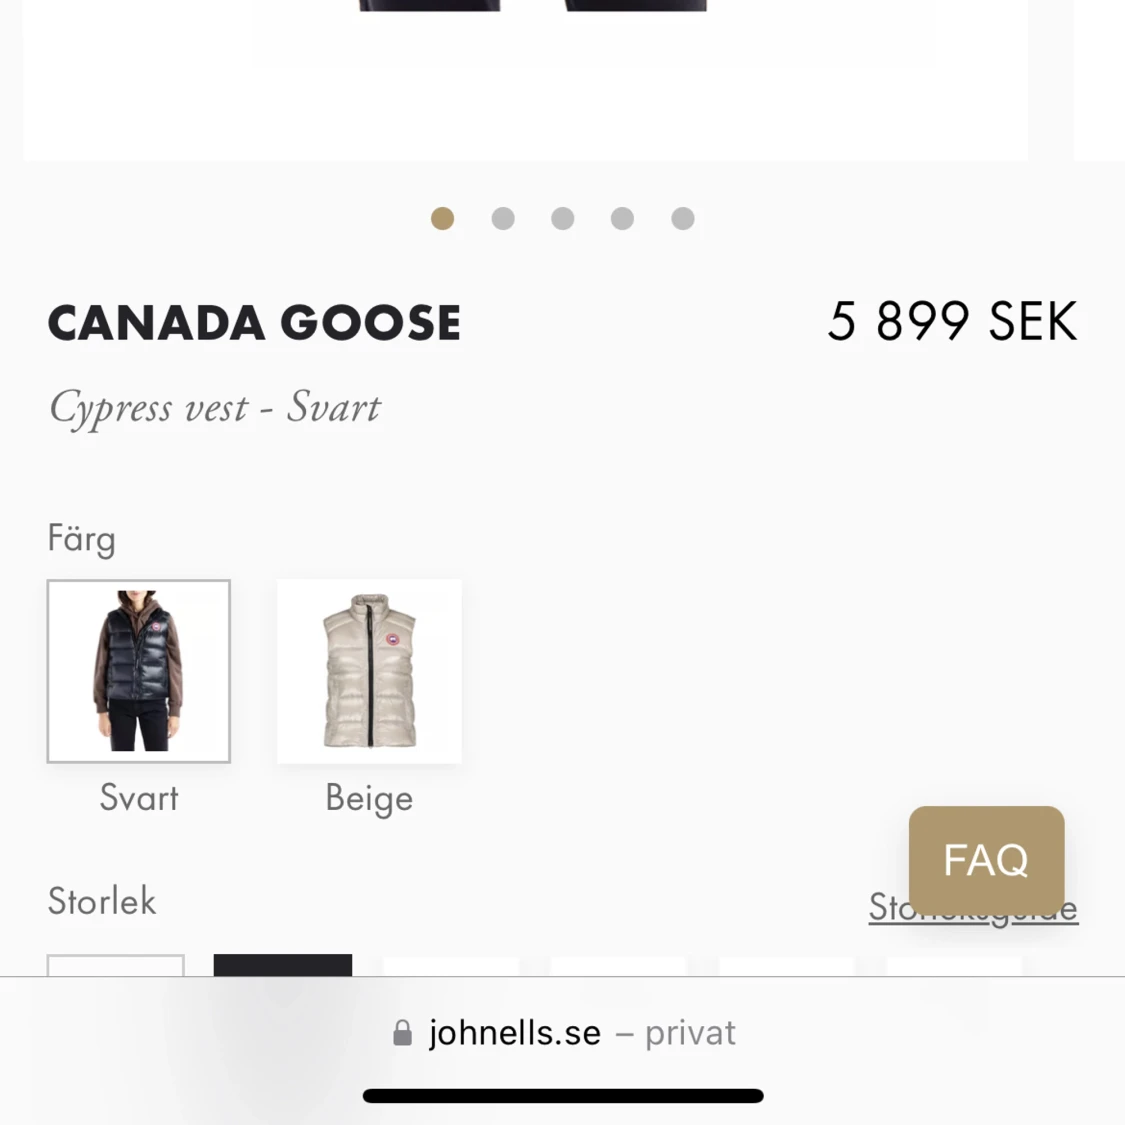Tap the Beige color label text
1125x1125 pixels.
click(369, 798)
